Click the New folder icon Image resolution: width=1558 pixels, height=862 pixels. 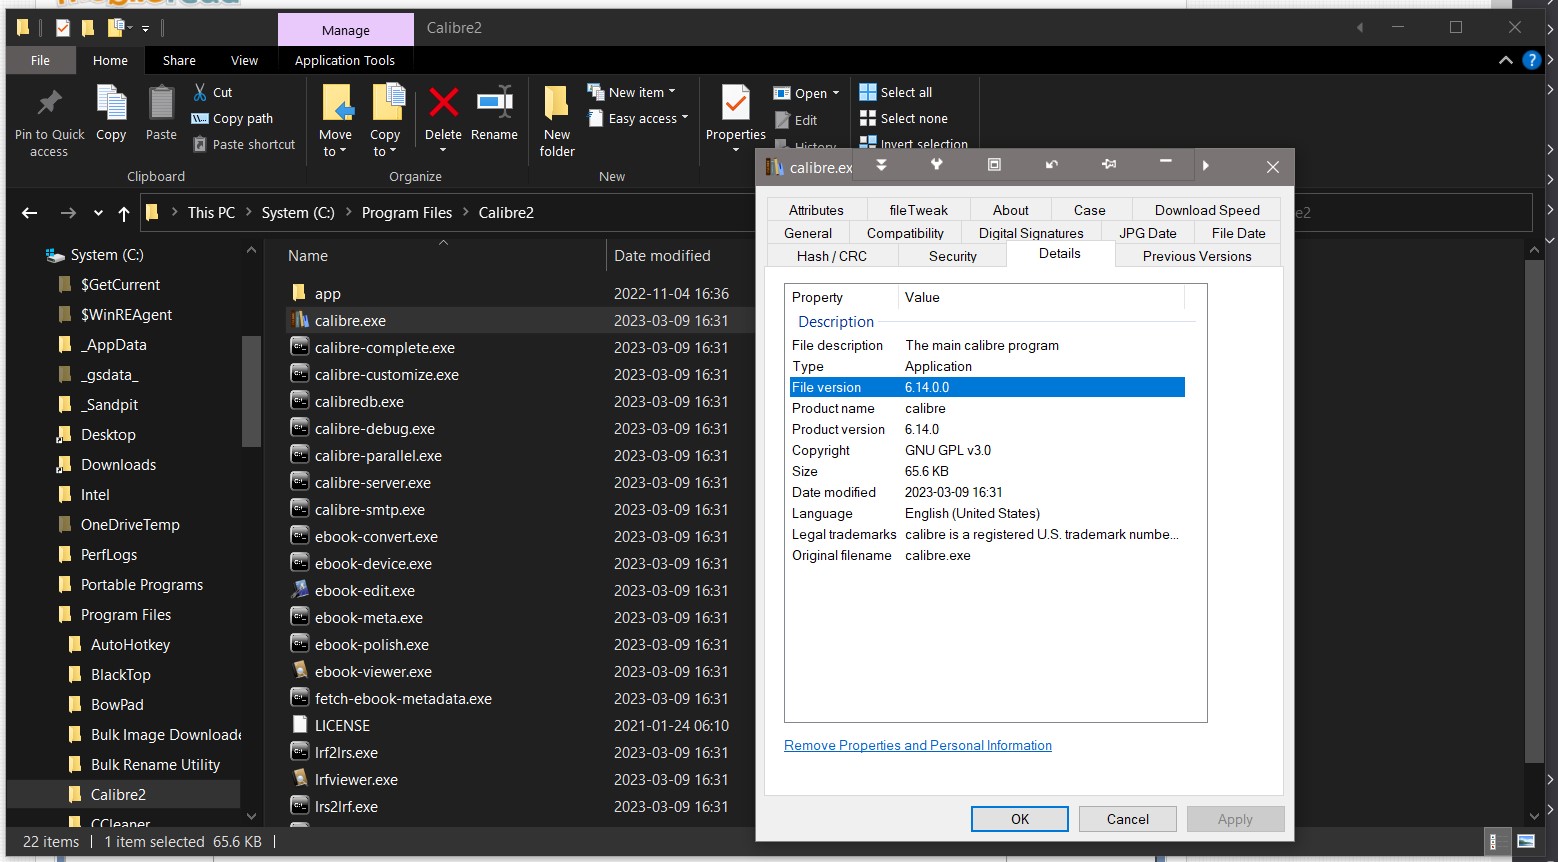pos(557,102)
